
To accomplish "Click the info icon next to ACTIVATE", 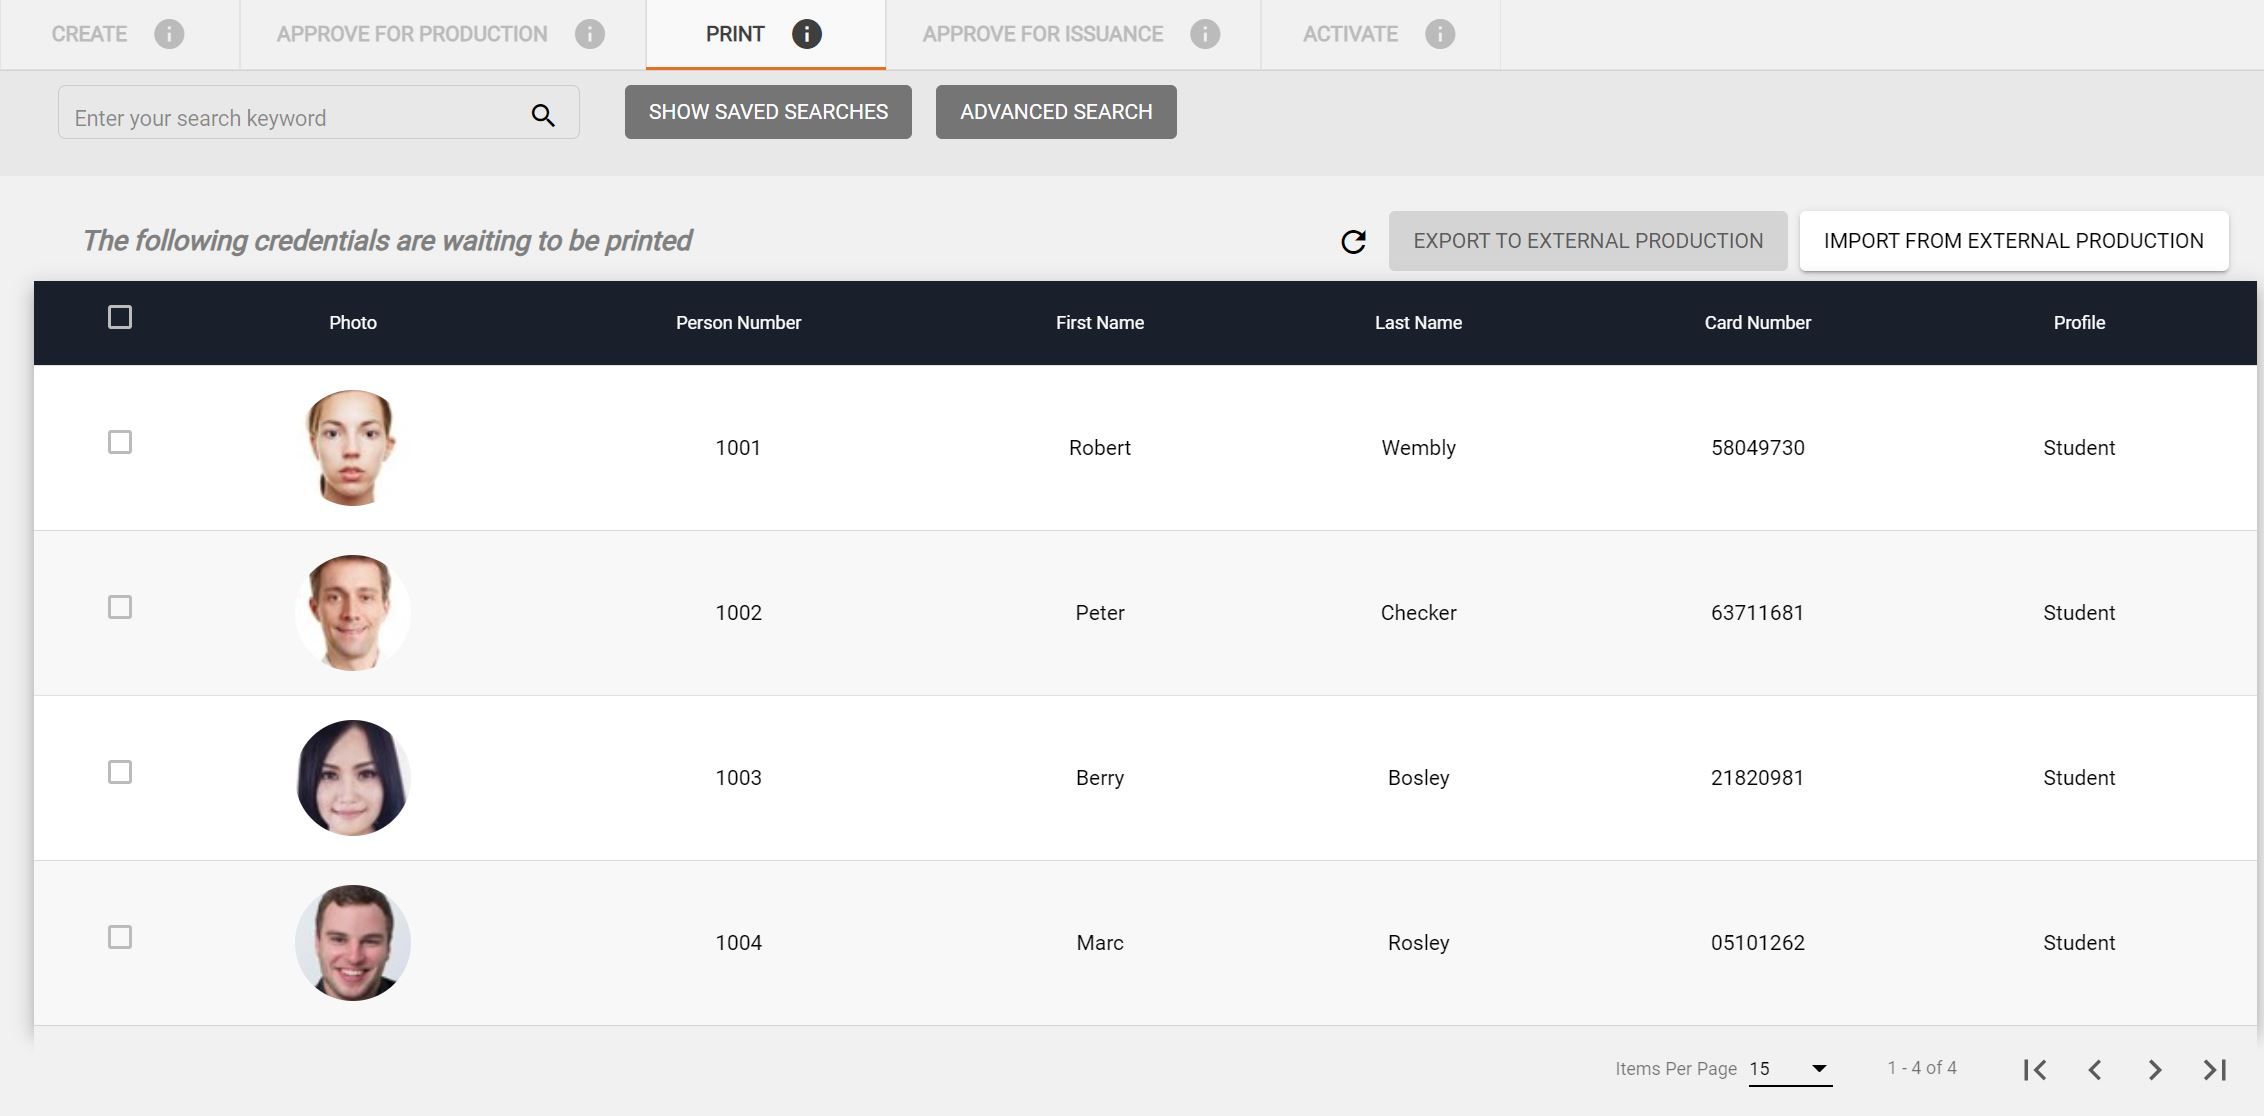I will [x=1440, y=34].
